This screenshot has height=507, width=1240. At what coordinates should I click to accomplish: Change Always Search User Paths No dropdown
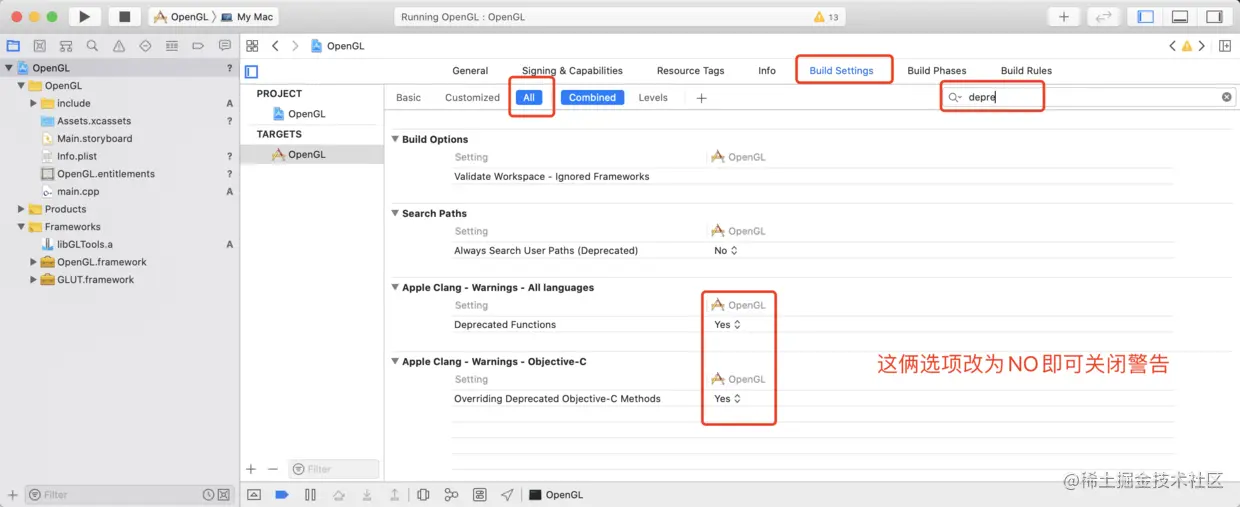725,250
